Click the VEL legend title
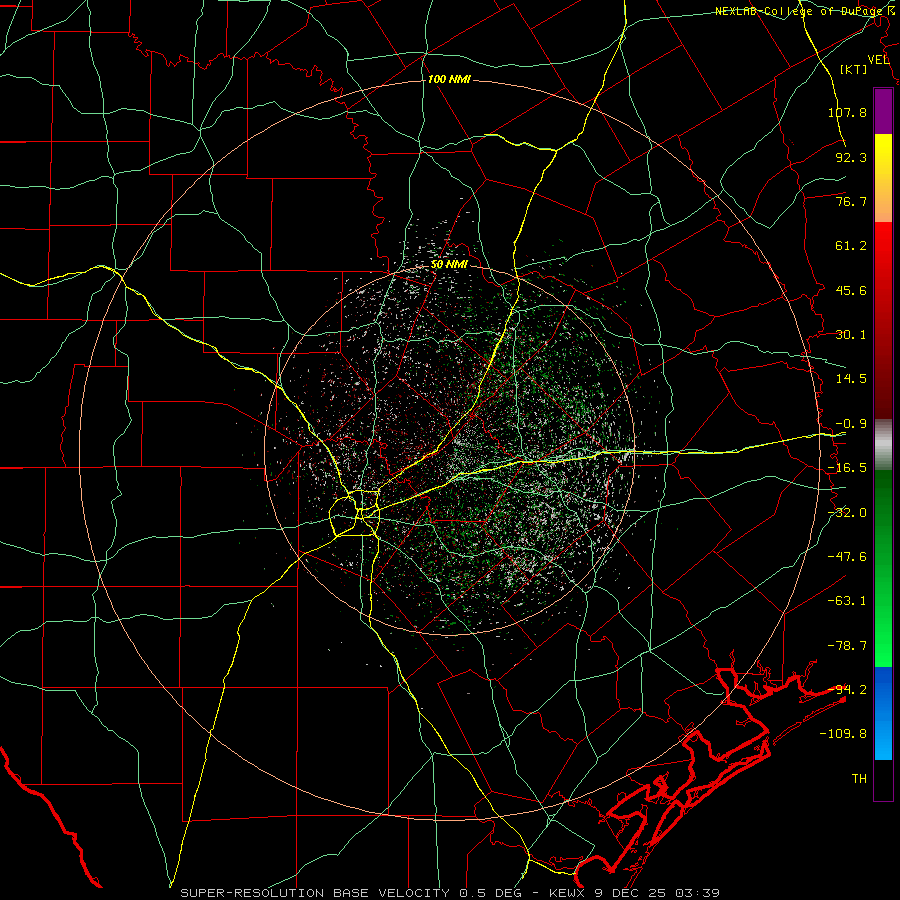Viewport: 900px width, 900px height. tap(879, 60)
